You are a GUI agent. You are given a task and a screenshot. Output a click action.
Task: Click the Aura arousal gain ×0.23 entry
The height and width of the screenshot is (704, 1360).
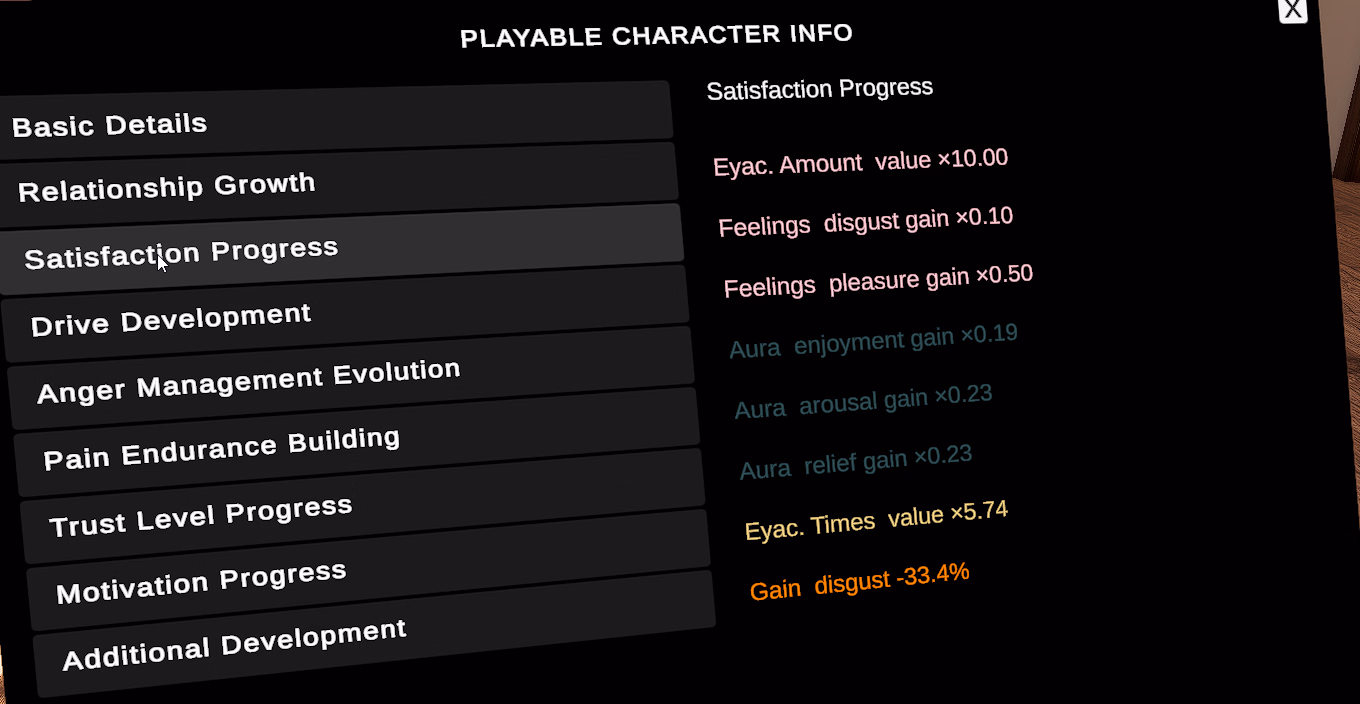pyautogui.click(x=863, y=401)
